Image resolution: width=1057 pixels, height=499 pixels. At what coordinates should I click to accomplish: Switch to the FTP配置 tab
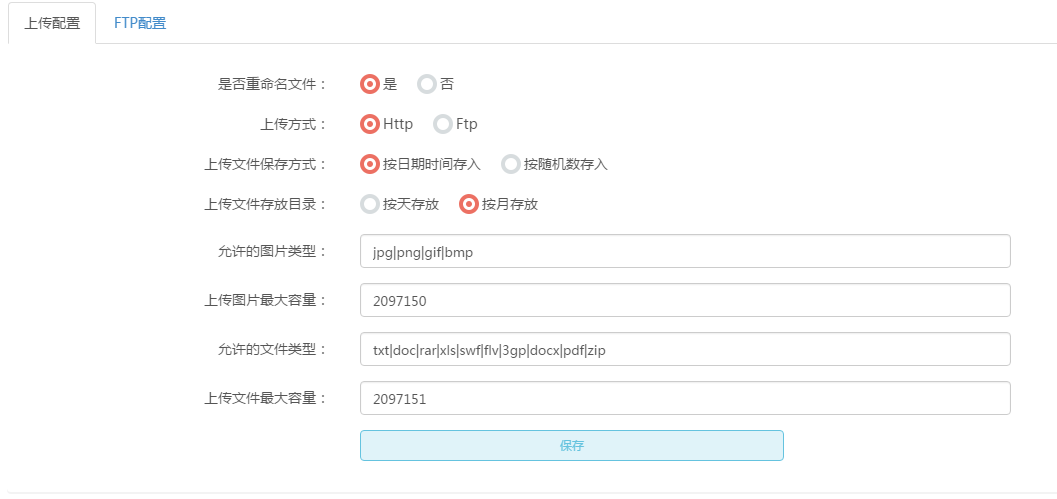pyautogui.click(x=140, y=23)
